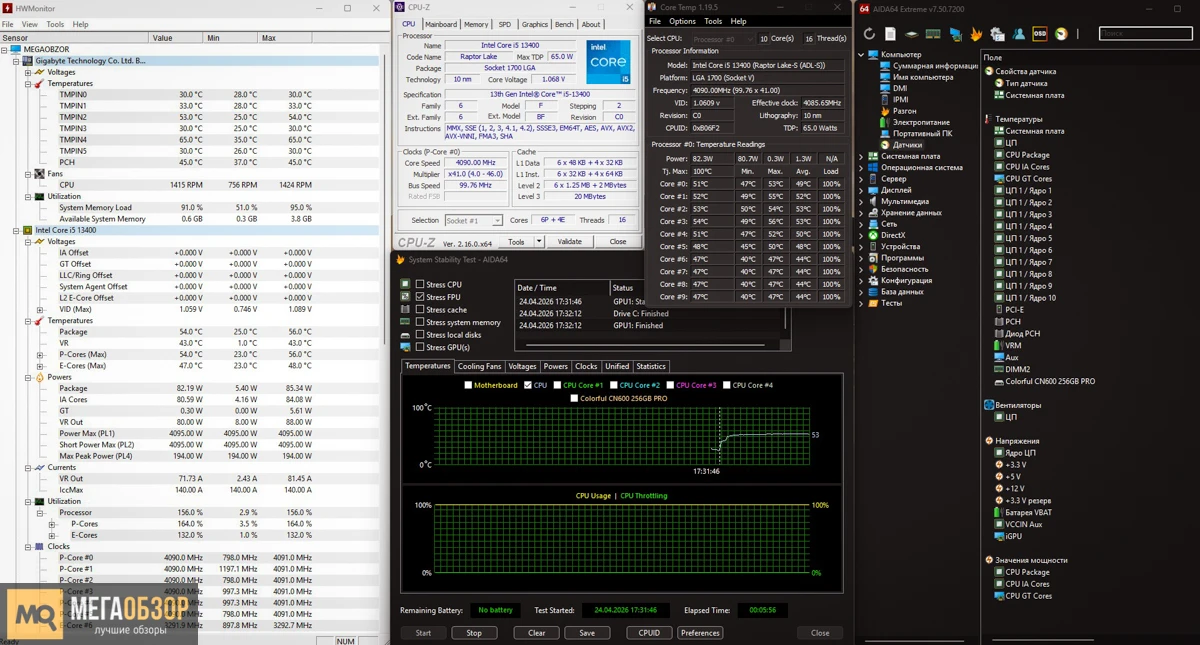Enable the Stress cache checkbox
Image resolution: width=1200 pixels, height=645 pixels.
[x=420, y=310]
